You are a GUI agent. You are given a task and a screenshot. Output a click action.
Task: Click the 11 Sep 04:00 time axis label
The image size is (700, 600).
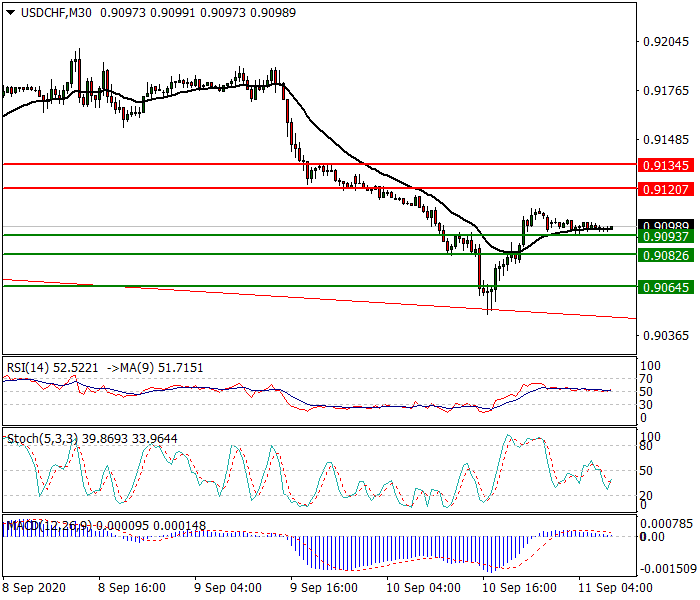point(615,588)
